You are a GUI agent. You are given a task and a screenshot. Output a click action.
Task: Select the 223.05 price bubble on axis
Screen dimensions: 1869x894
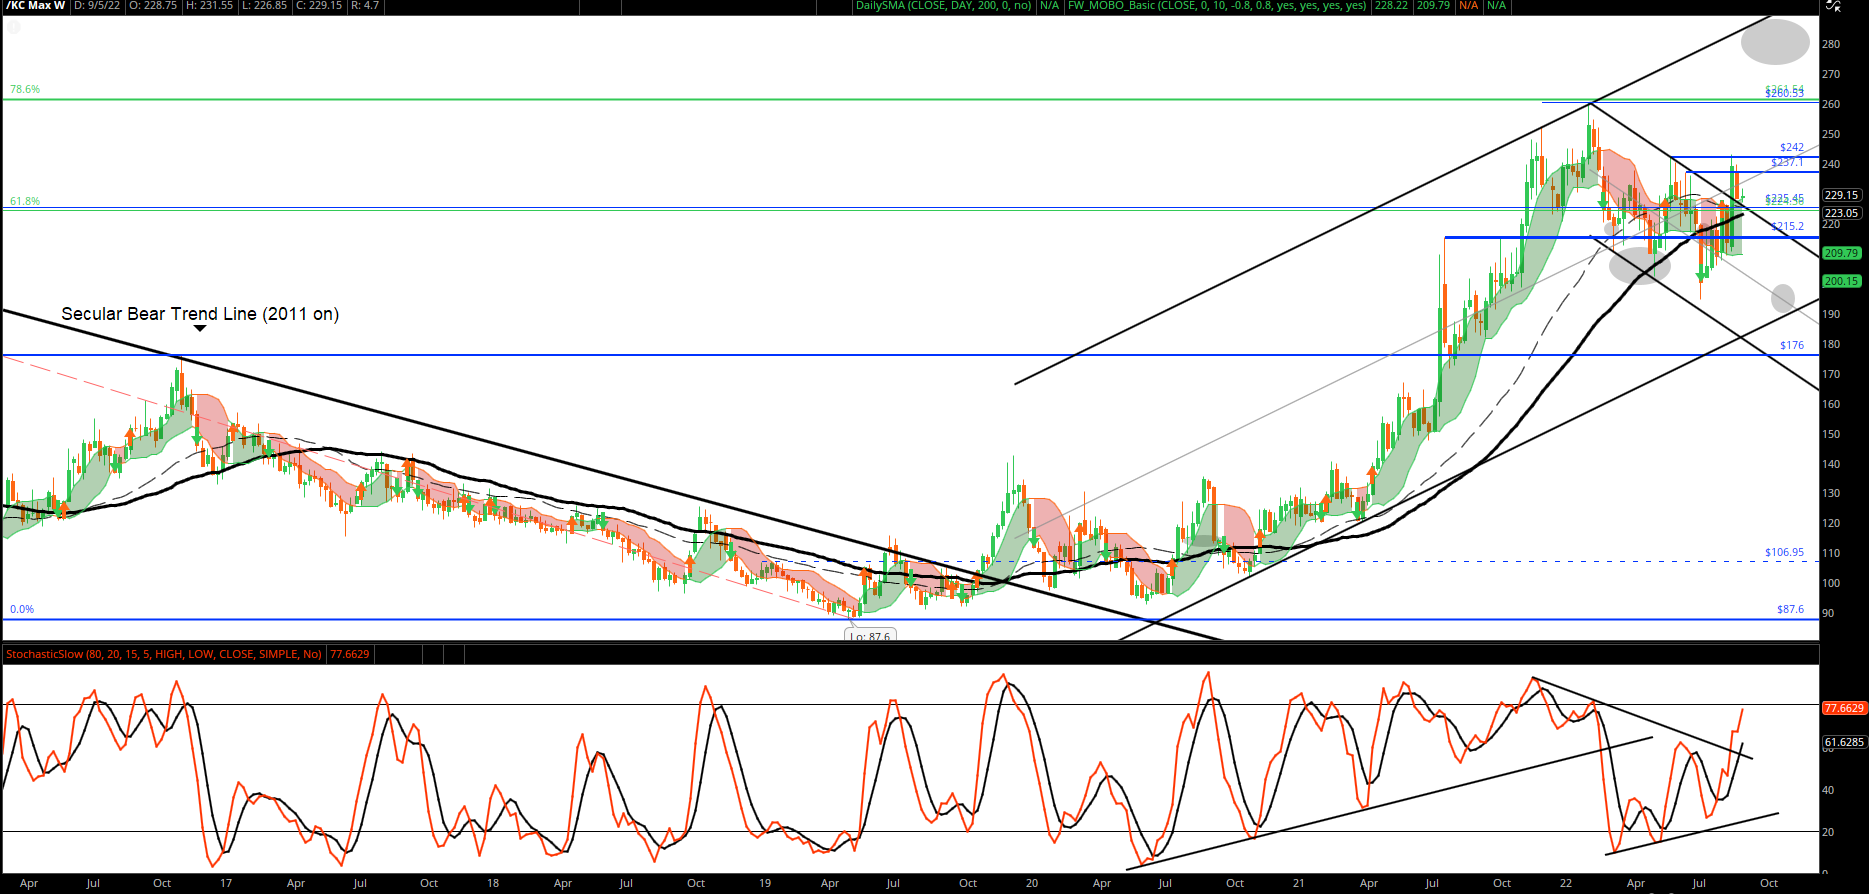(x=1841, y=213)
